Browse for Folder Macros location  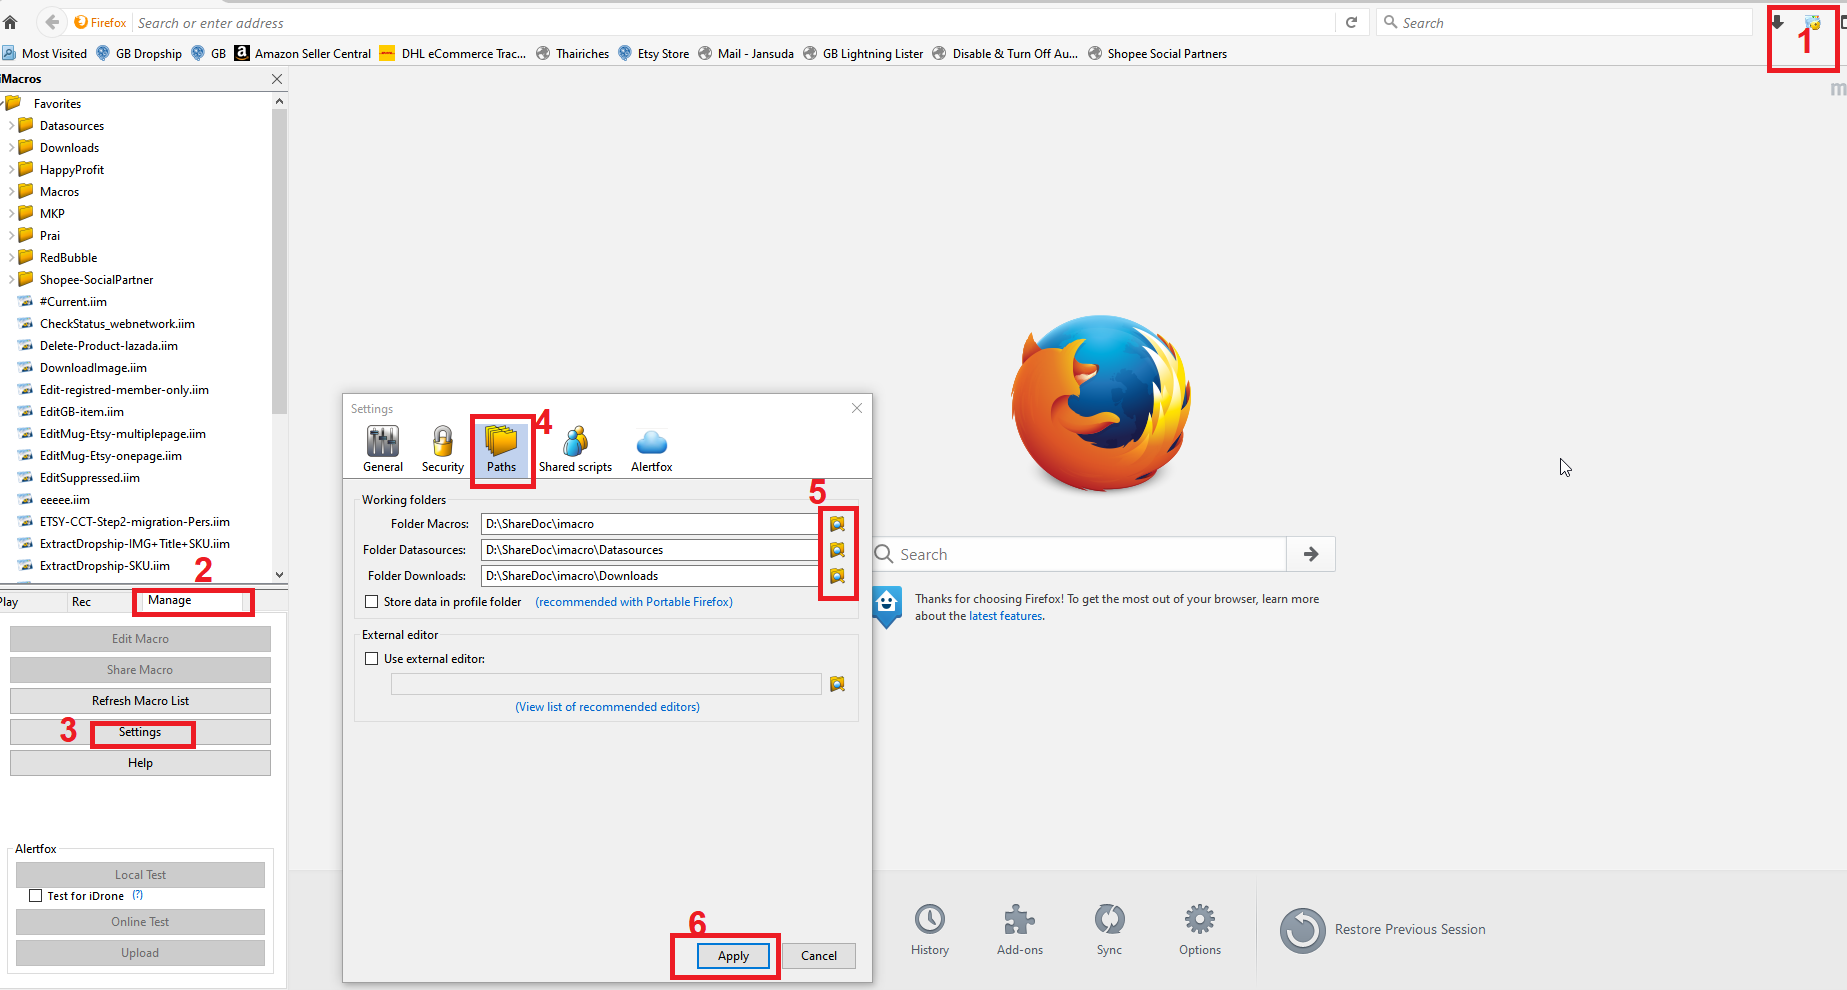point(837,524)
